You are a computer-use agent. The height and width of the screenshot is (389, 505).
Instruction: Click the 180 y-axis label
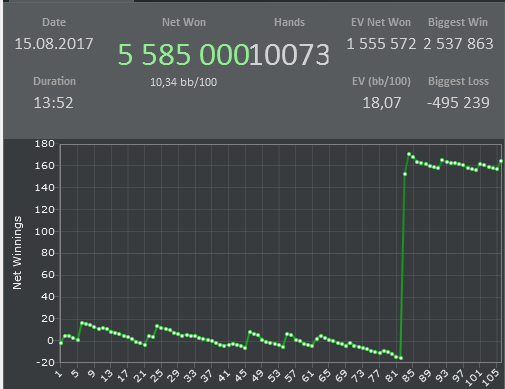tap(44, 144)
